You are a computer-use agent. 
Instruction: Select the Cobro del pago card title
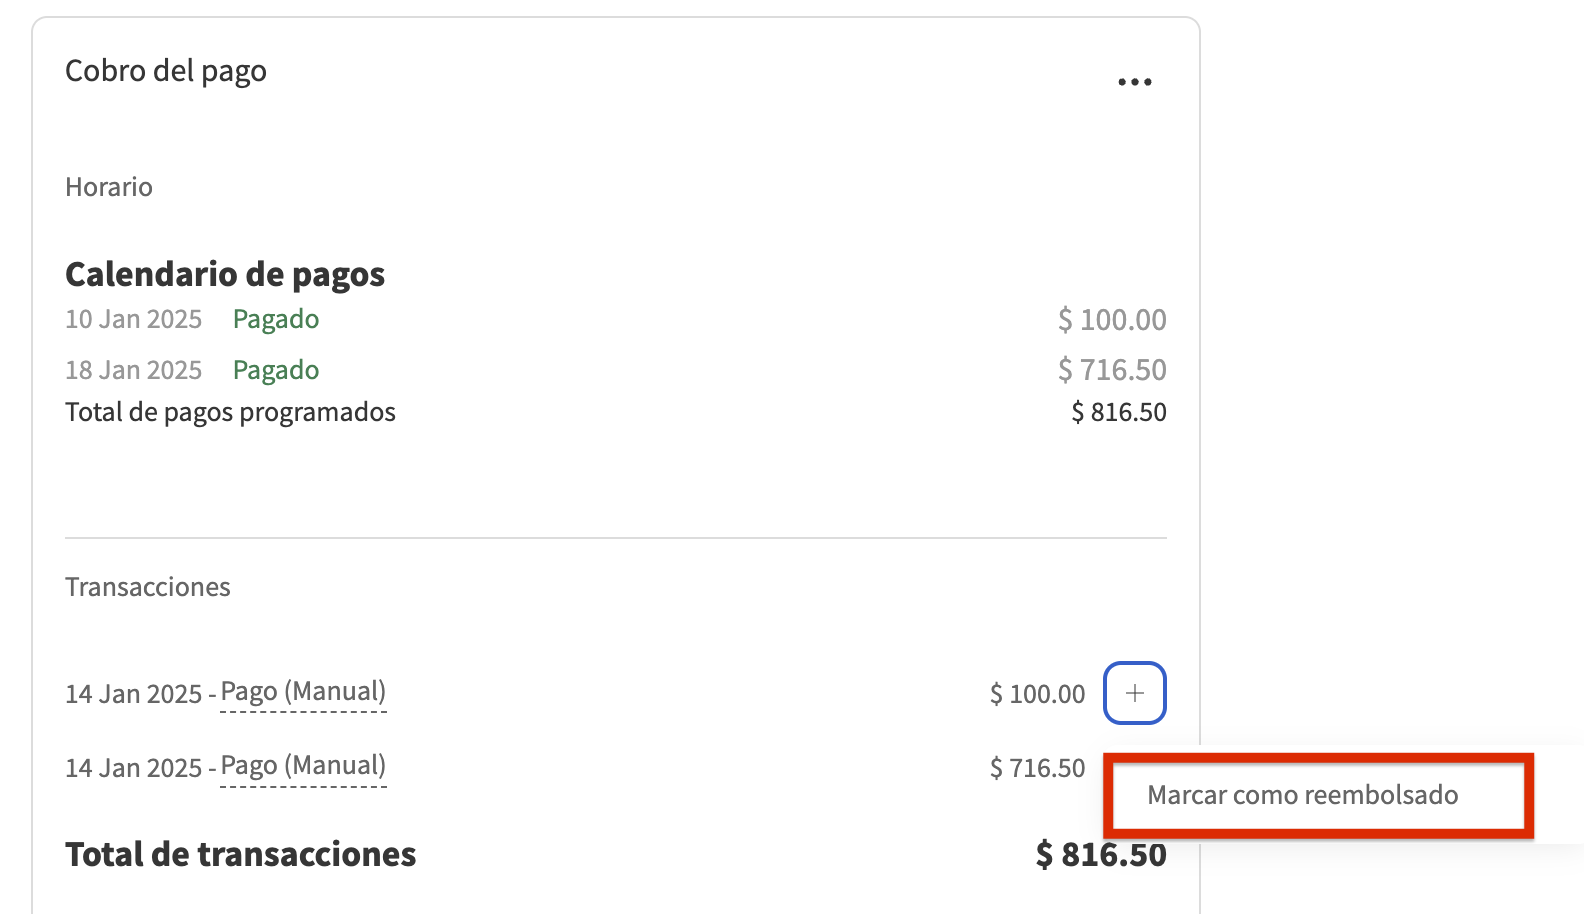[x=166, y=71]
